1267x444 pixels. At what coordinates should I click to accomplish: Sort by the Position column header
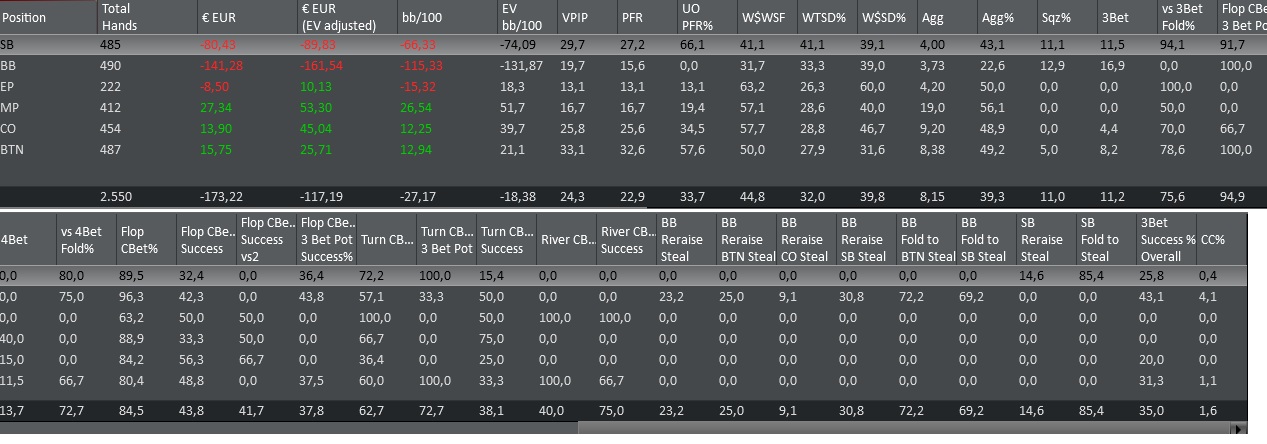[48, 17]
